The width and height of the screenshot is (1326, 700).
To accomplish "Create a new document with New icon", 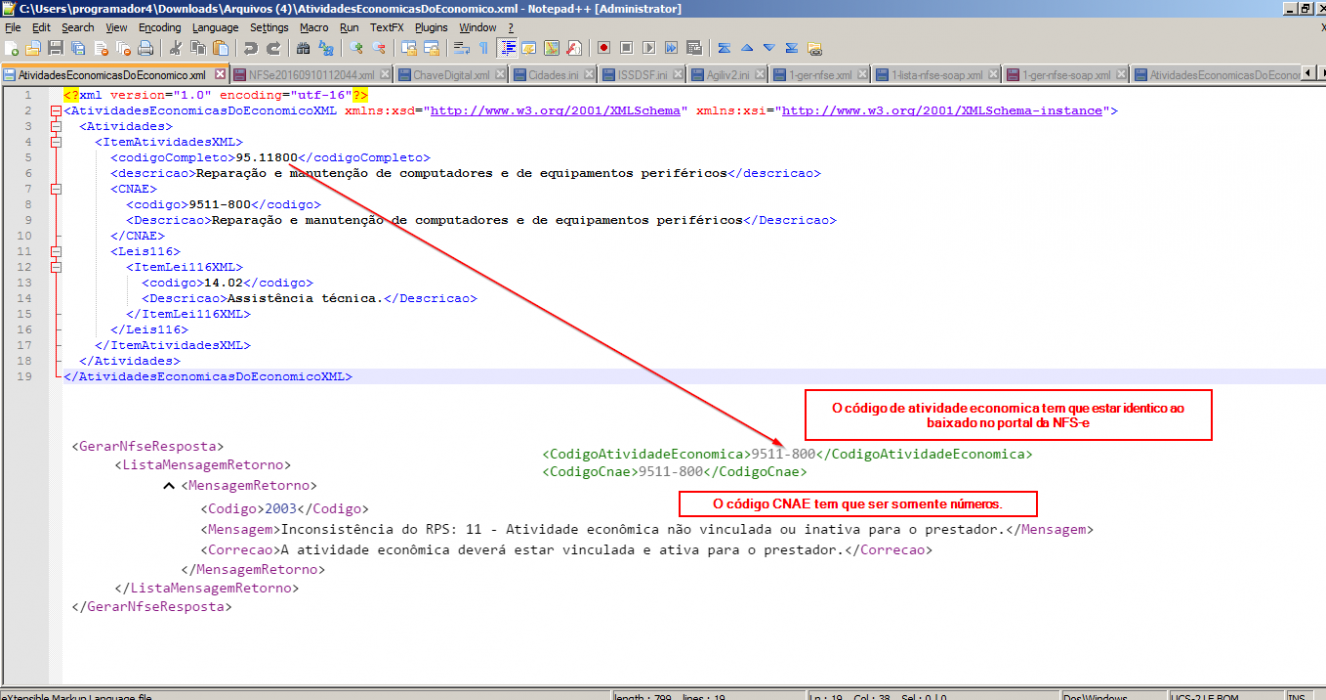I will [x=11, y=48].
